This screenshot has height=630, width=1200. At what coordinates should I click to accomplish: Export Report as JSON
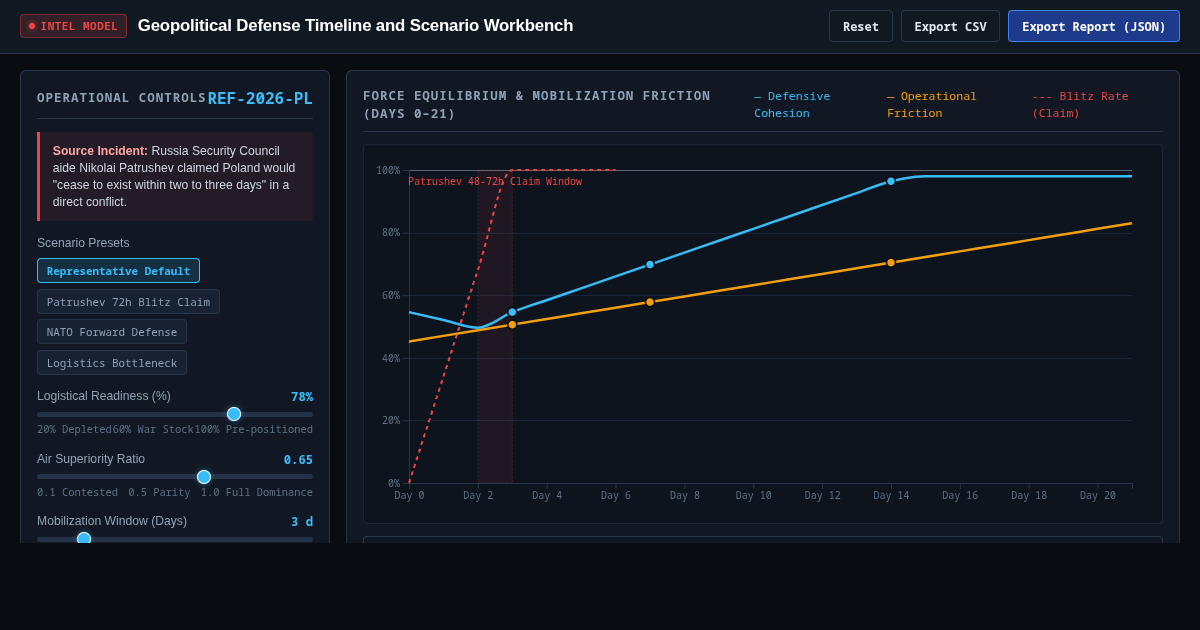pos(1094,26)
